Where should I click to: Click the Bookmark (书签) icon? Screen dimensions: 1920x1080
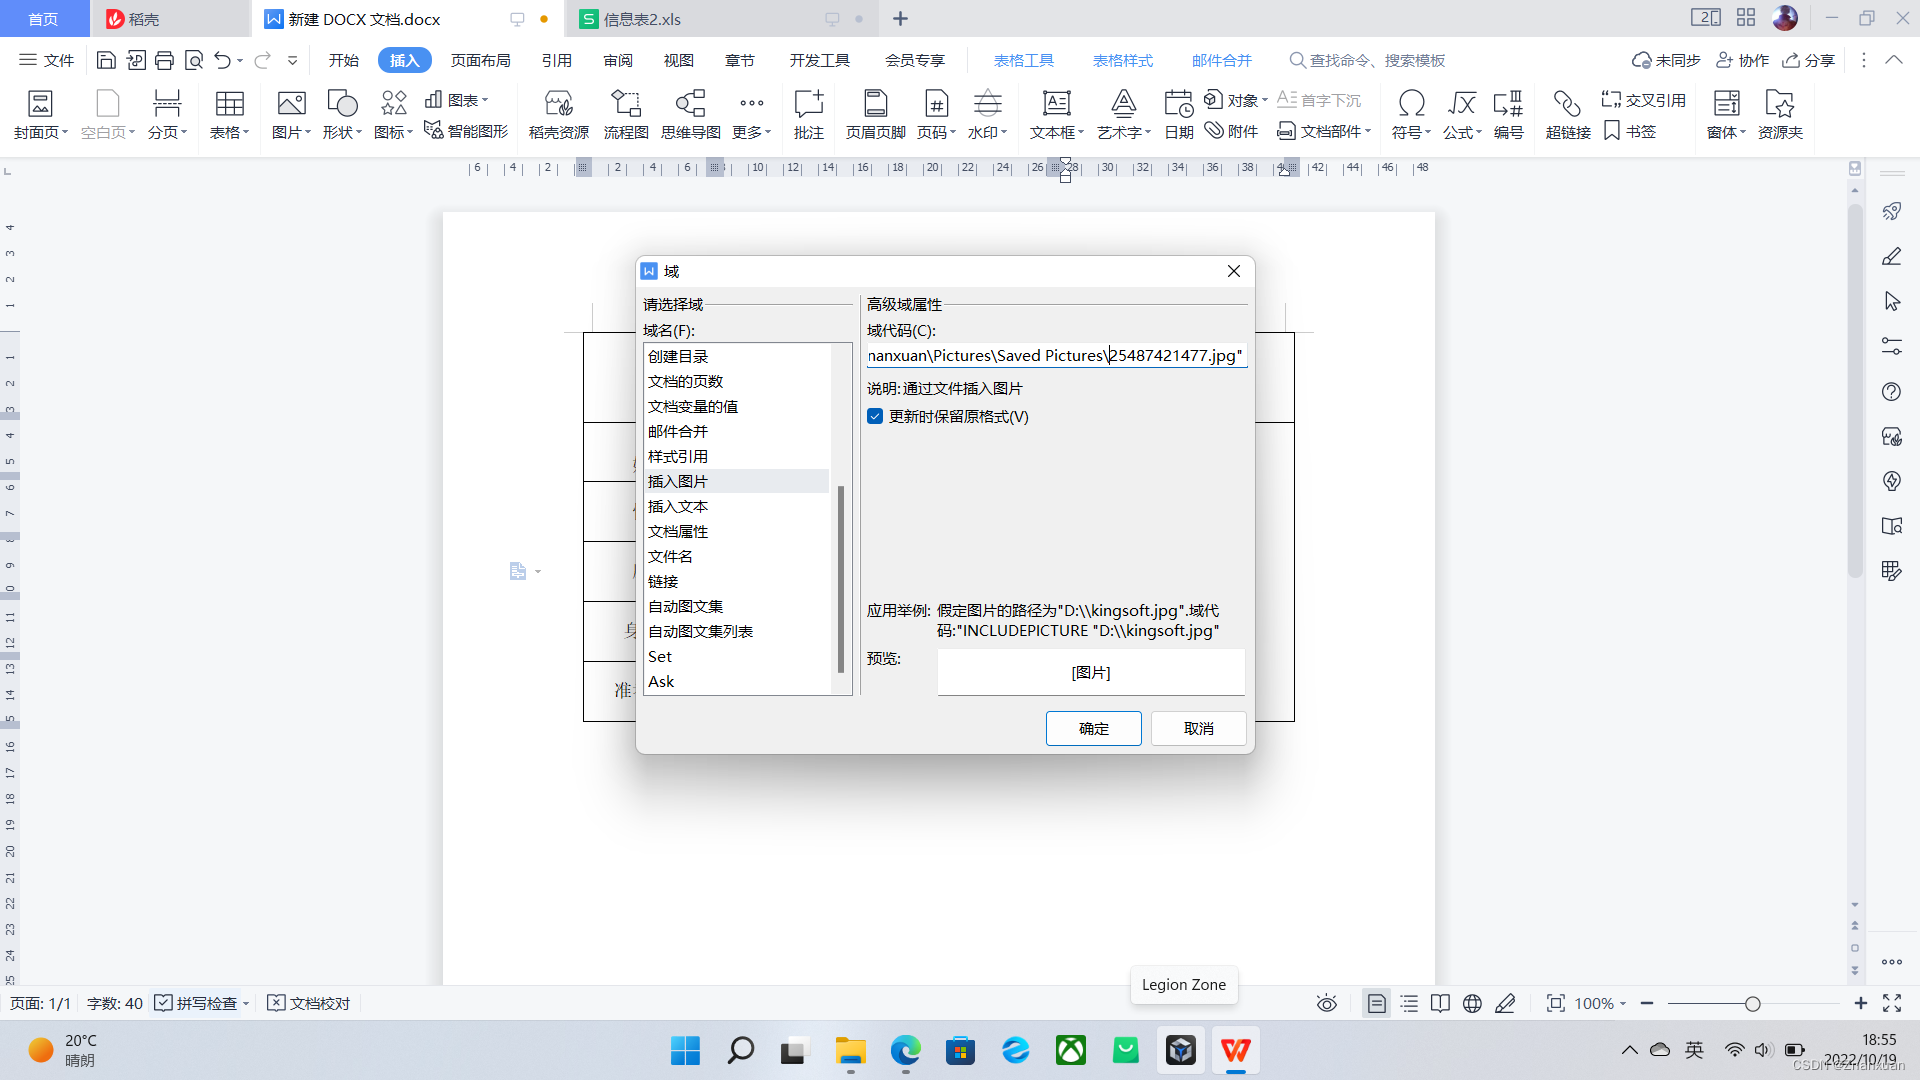pos(1630,131)
